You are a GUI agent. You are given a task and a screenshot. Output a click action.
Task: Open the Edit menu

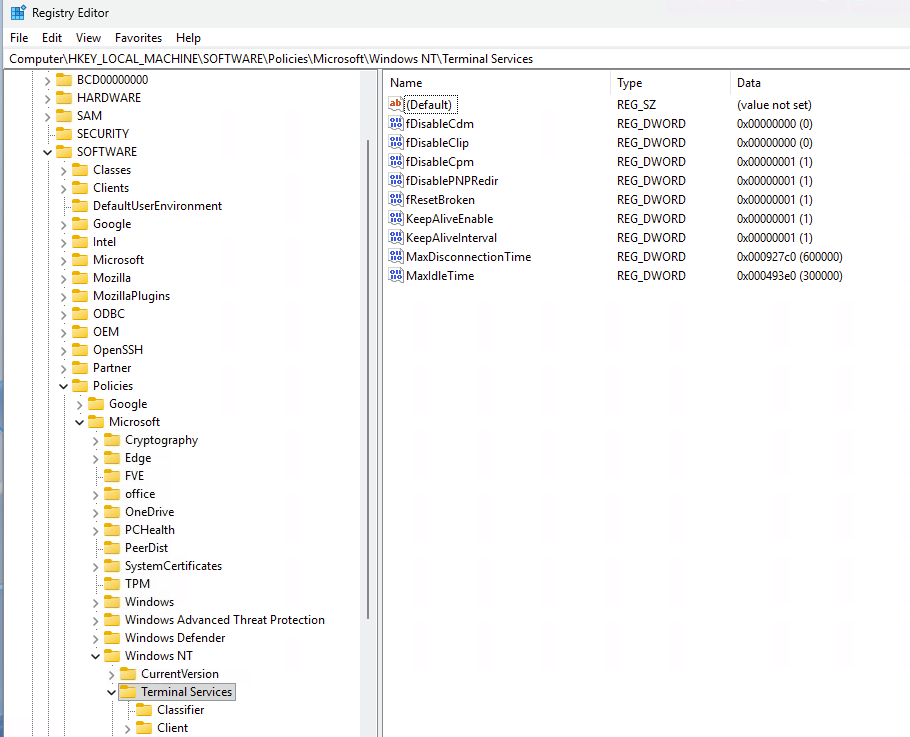[52, 38]
